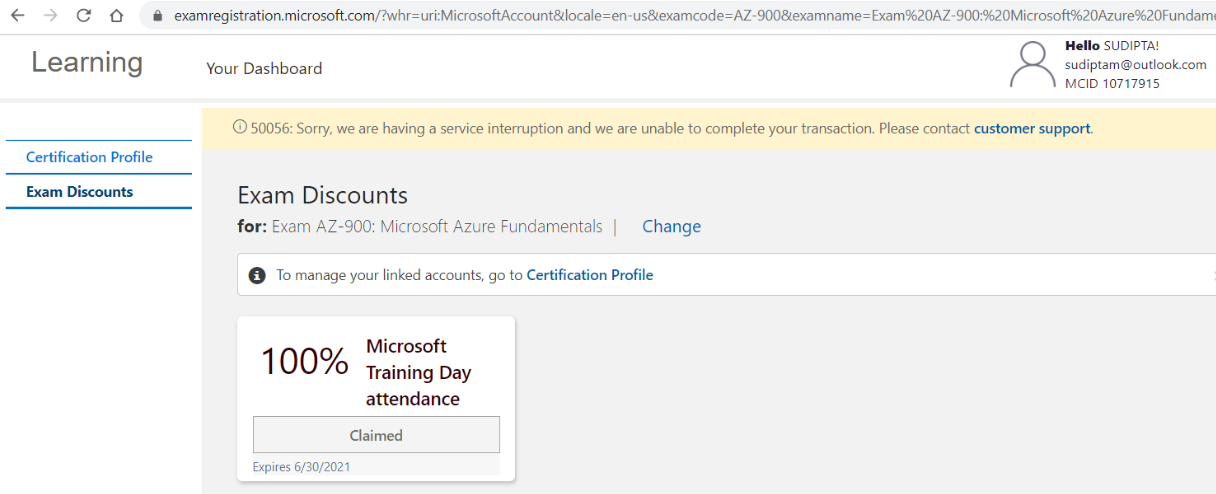Viewport: 1216px width, 494px height.
Task: View site security via the padlock icon
Action: click(x=157, y=16)
